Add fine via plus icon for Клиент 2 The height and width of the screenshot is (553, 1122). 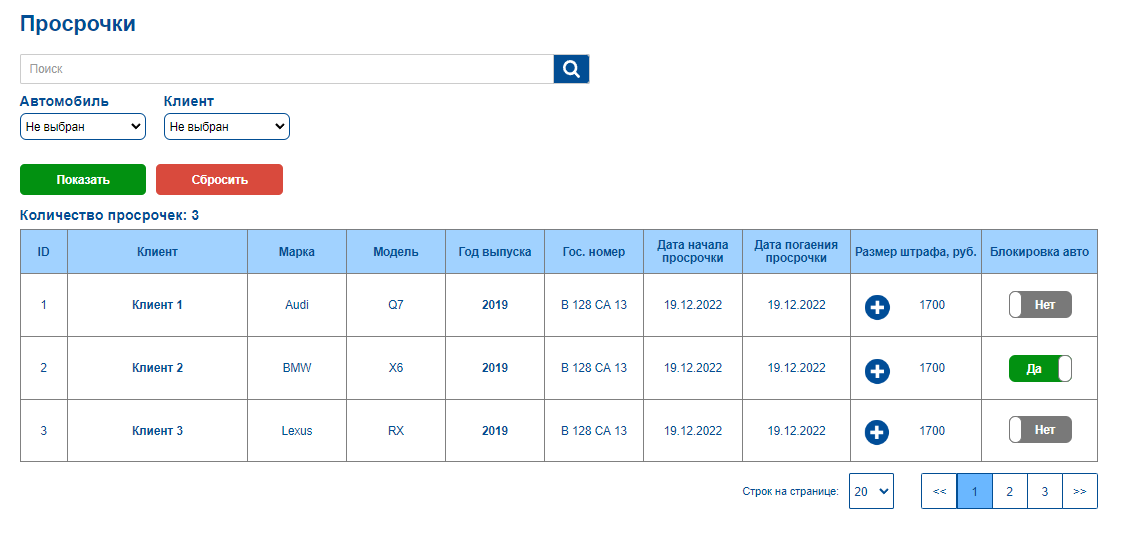pyautogui.click(x=877, y=371)
